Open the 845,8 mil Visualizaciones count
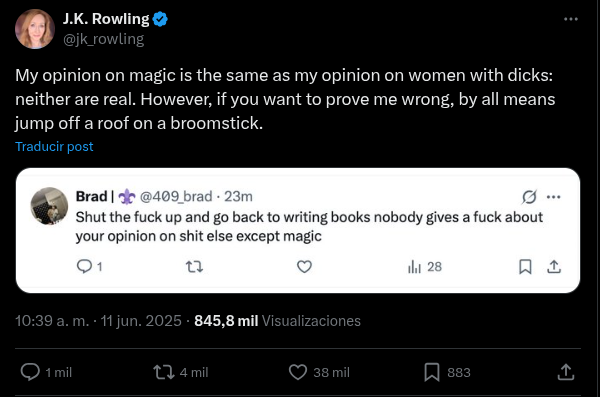The width and height of the screenshot is (600, 397). (277, 321)
